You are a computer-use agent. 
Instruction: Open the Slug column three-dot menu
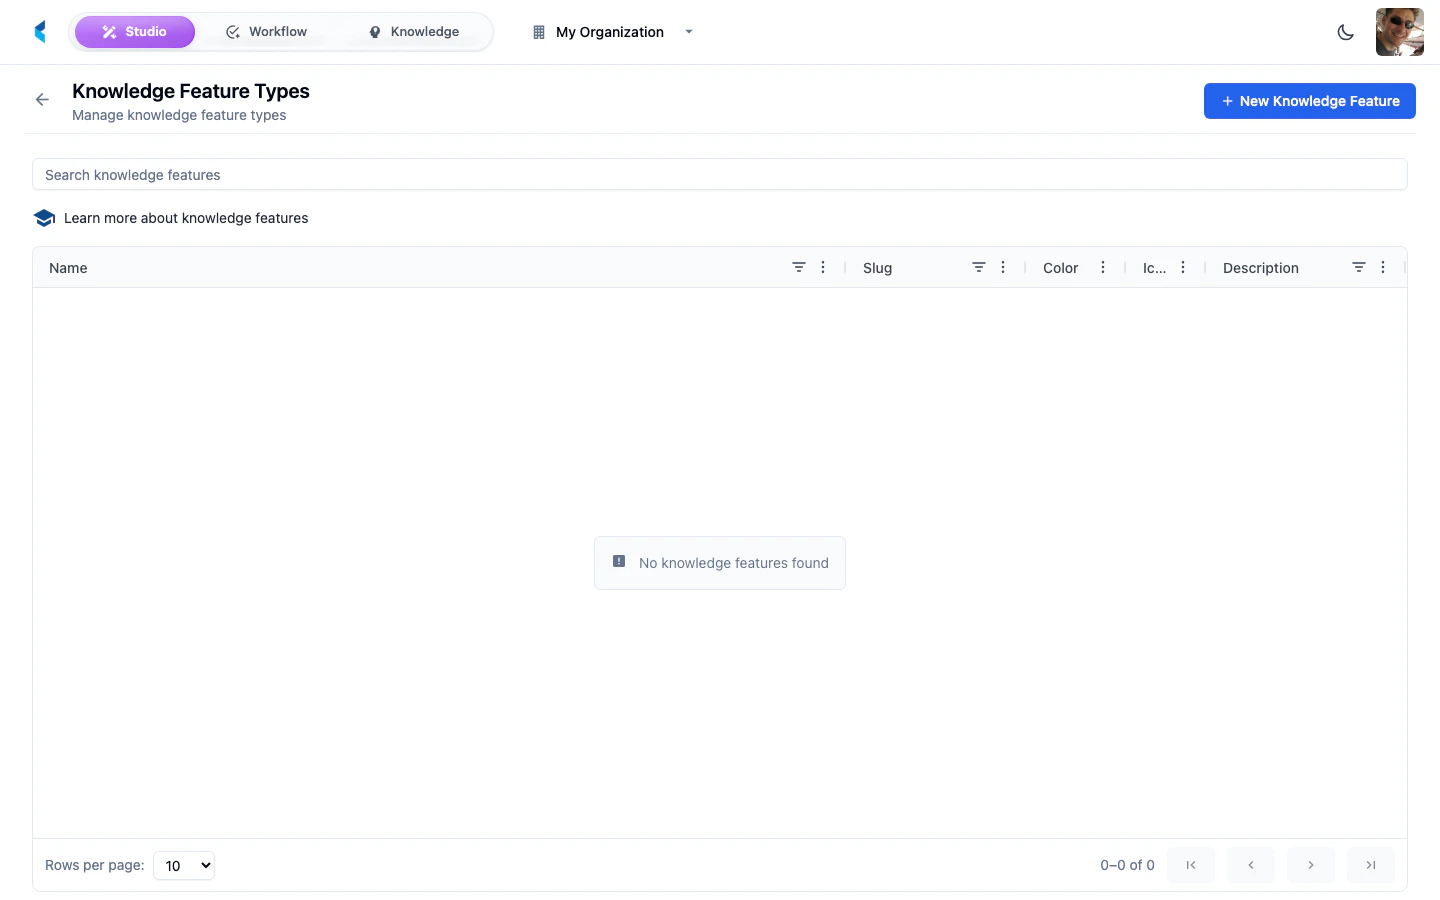tap(1003, 267)
